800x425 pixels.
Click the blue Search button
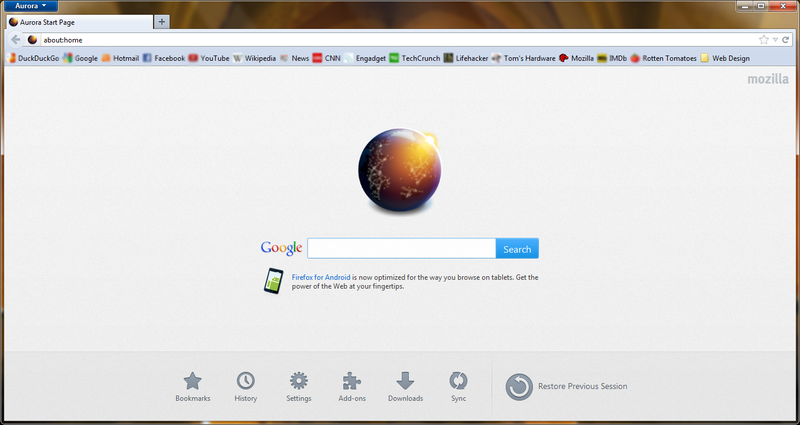517,248
